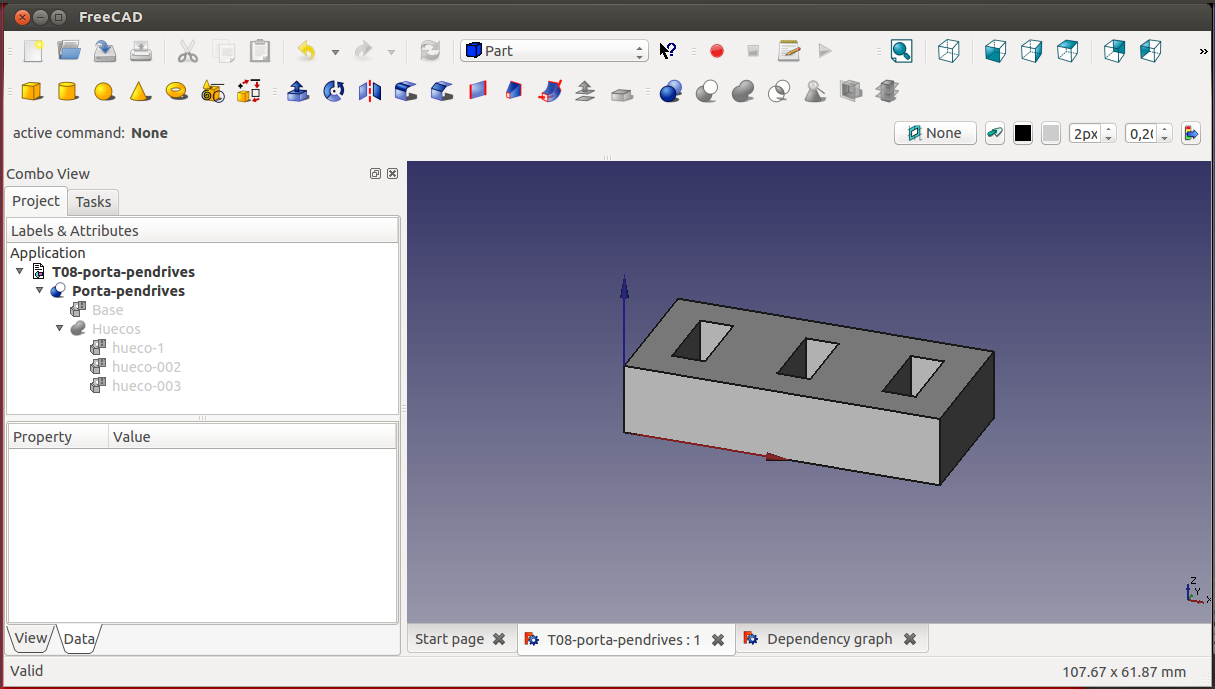The width and height of the screenshot is (1215, 689).
Task: Create a box primitive solid
Action: point(32,92)
